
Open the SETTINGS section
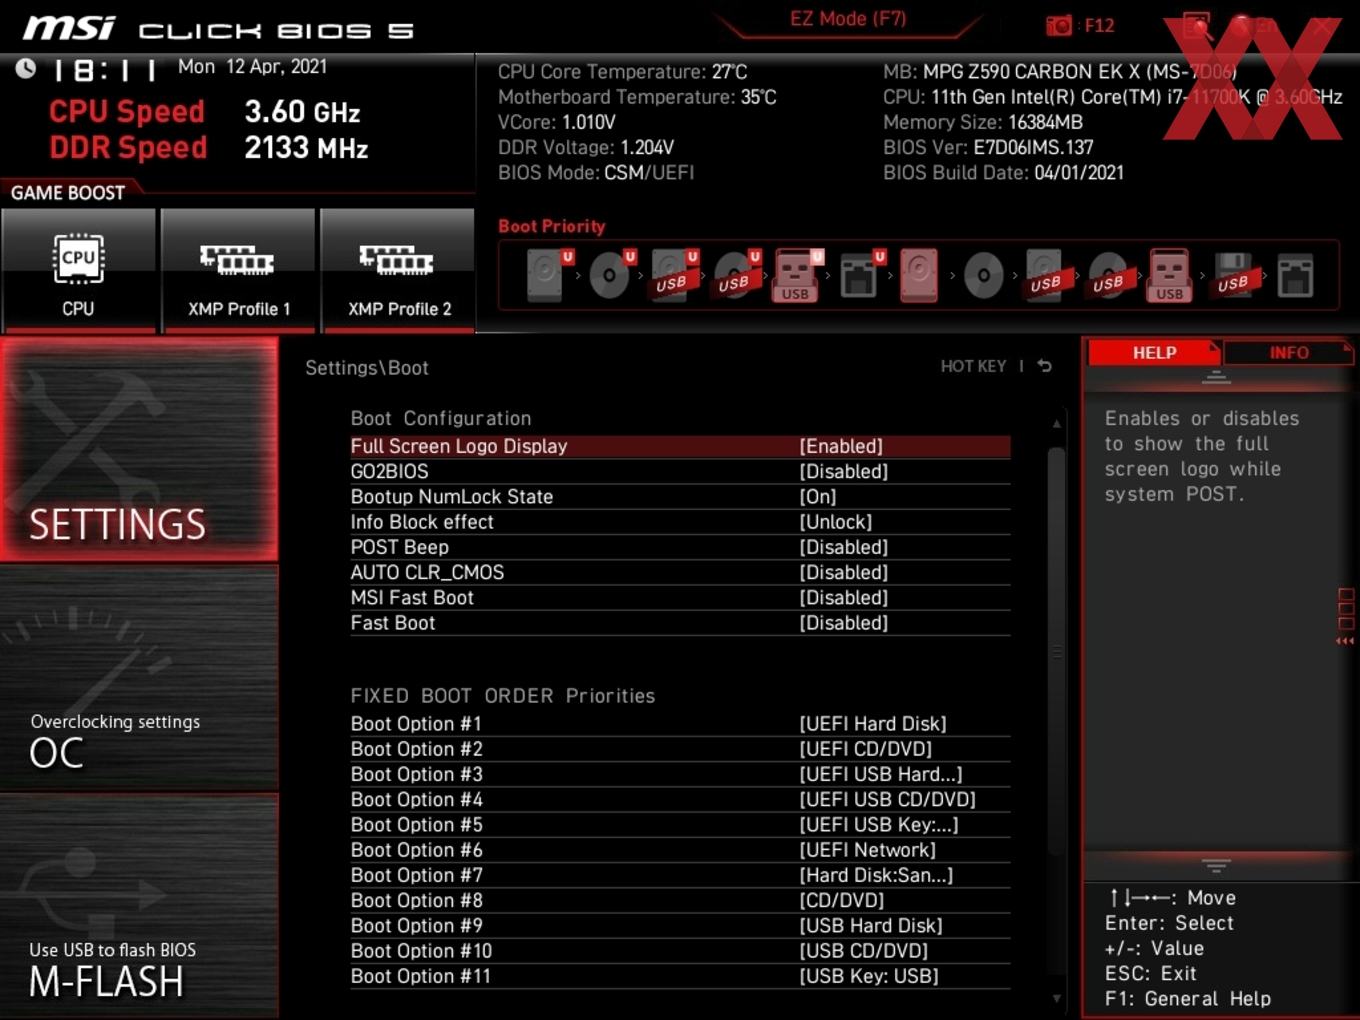click(x=139, y=449)
